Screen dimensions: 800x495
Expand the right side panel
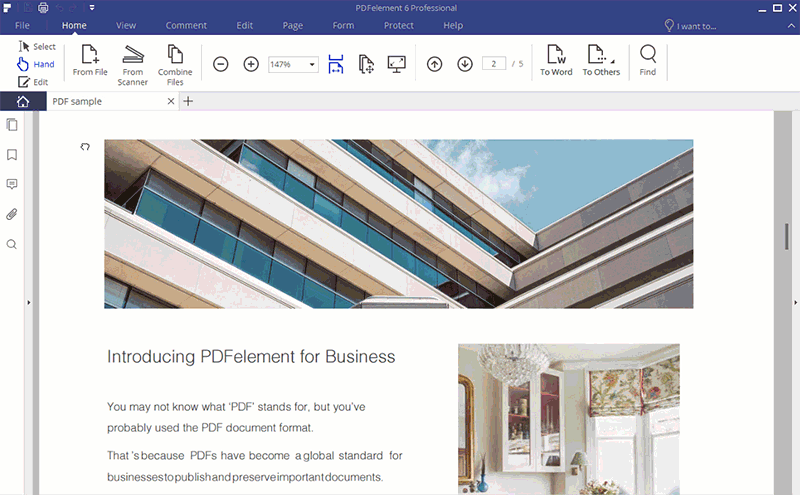pos(795,303)
